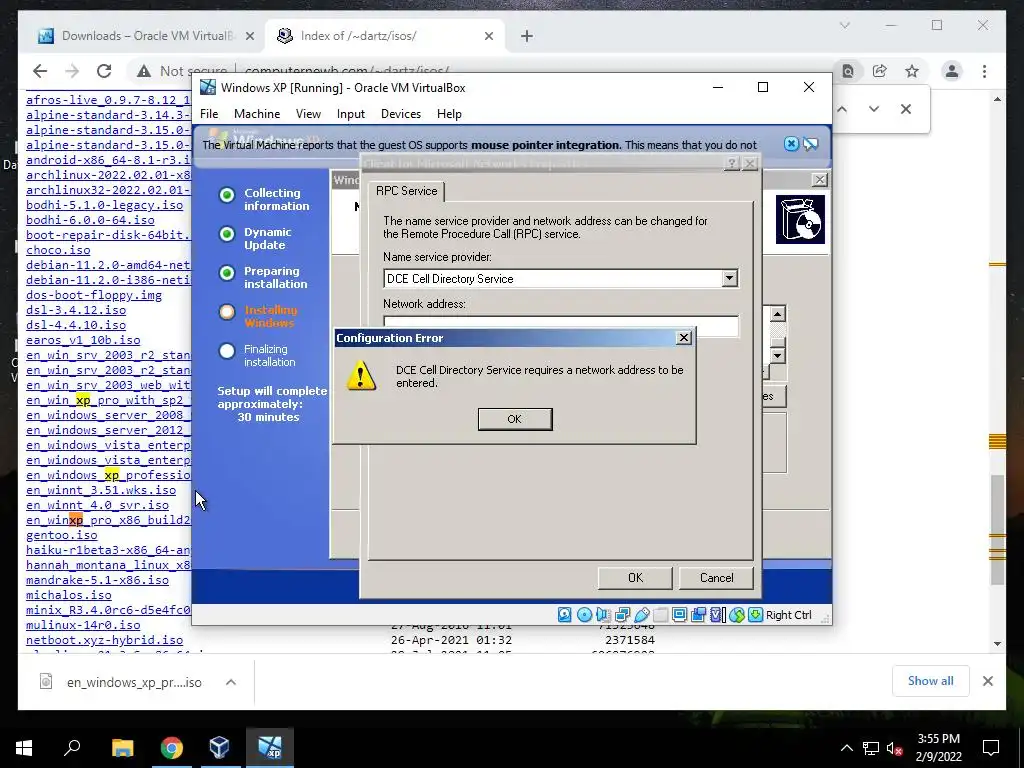Click the find-in-page search icon in address bar

848,71
